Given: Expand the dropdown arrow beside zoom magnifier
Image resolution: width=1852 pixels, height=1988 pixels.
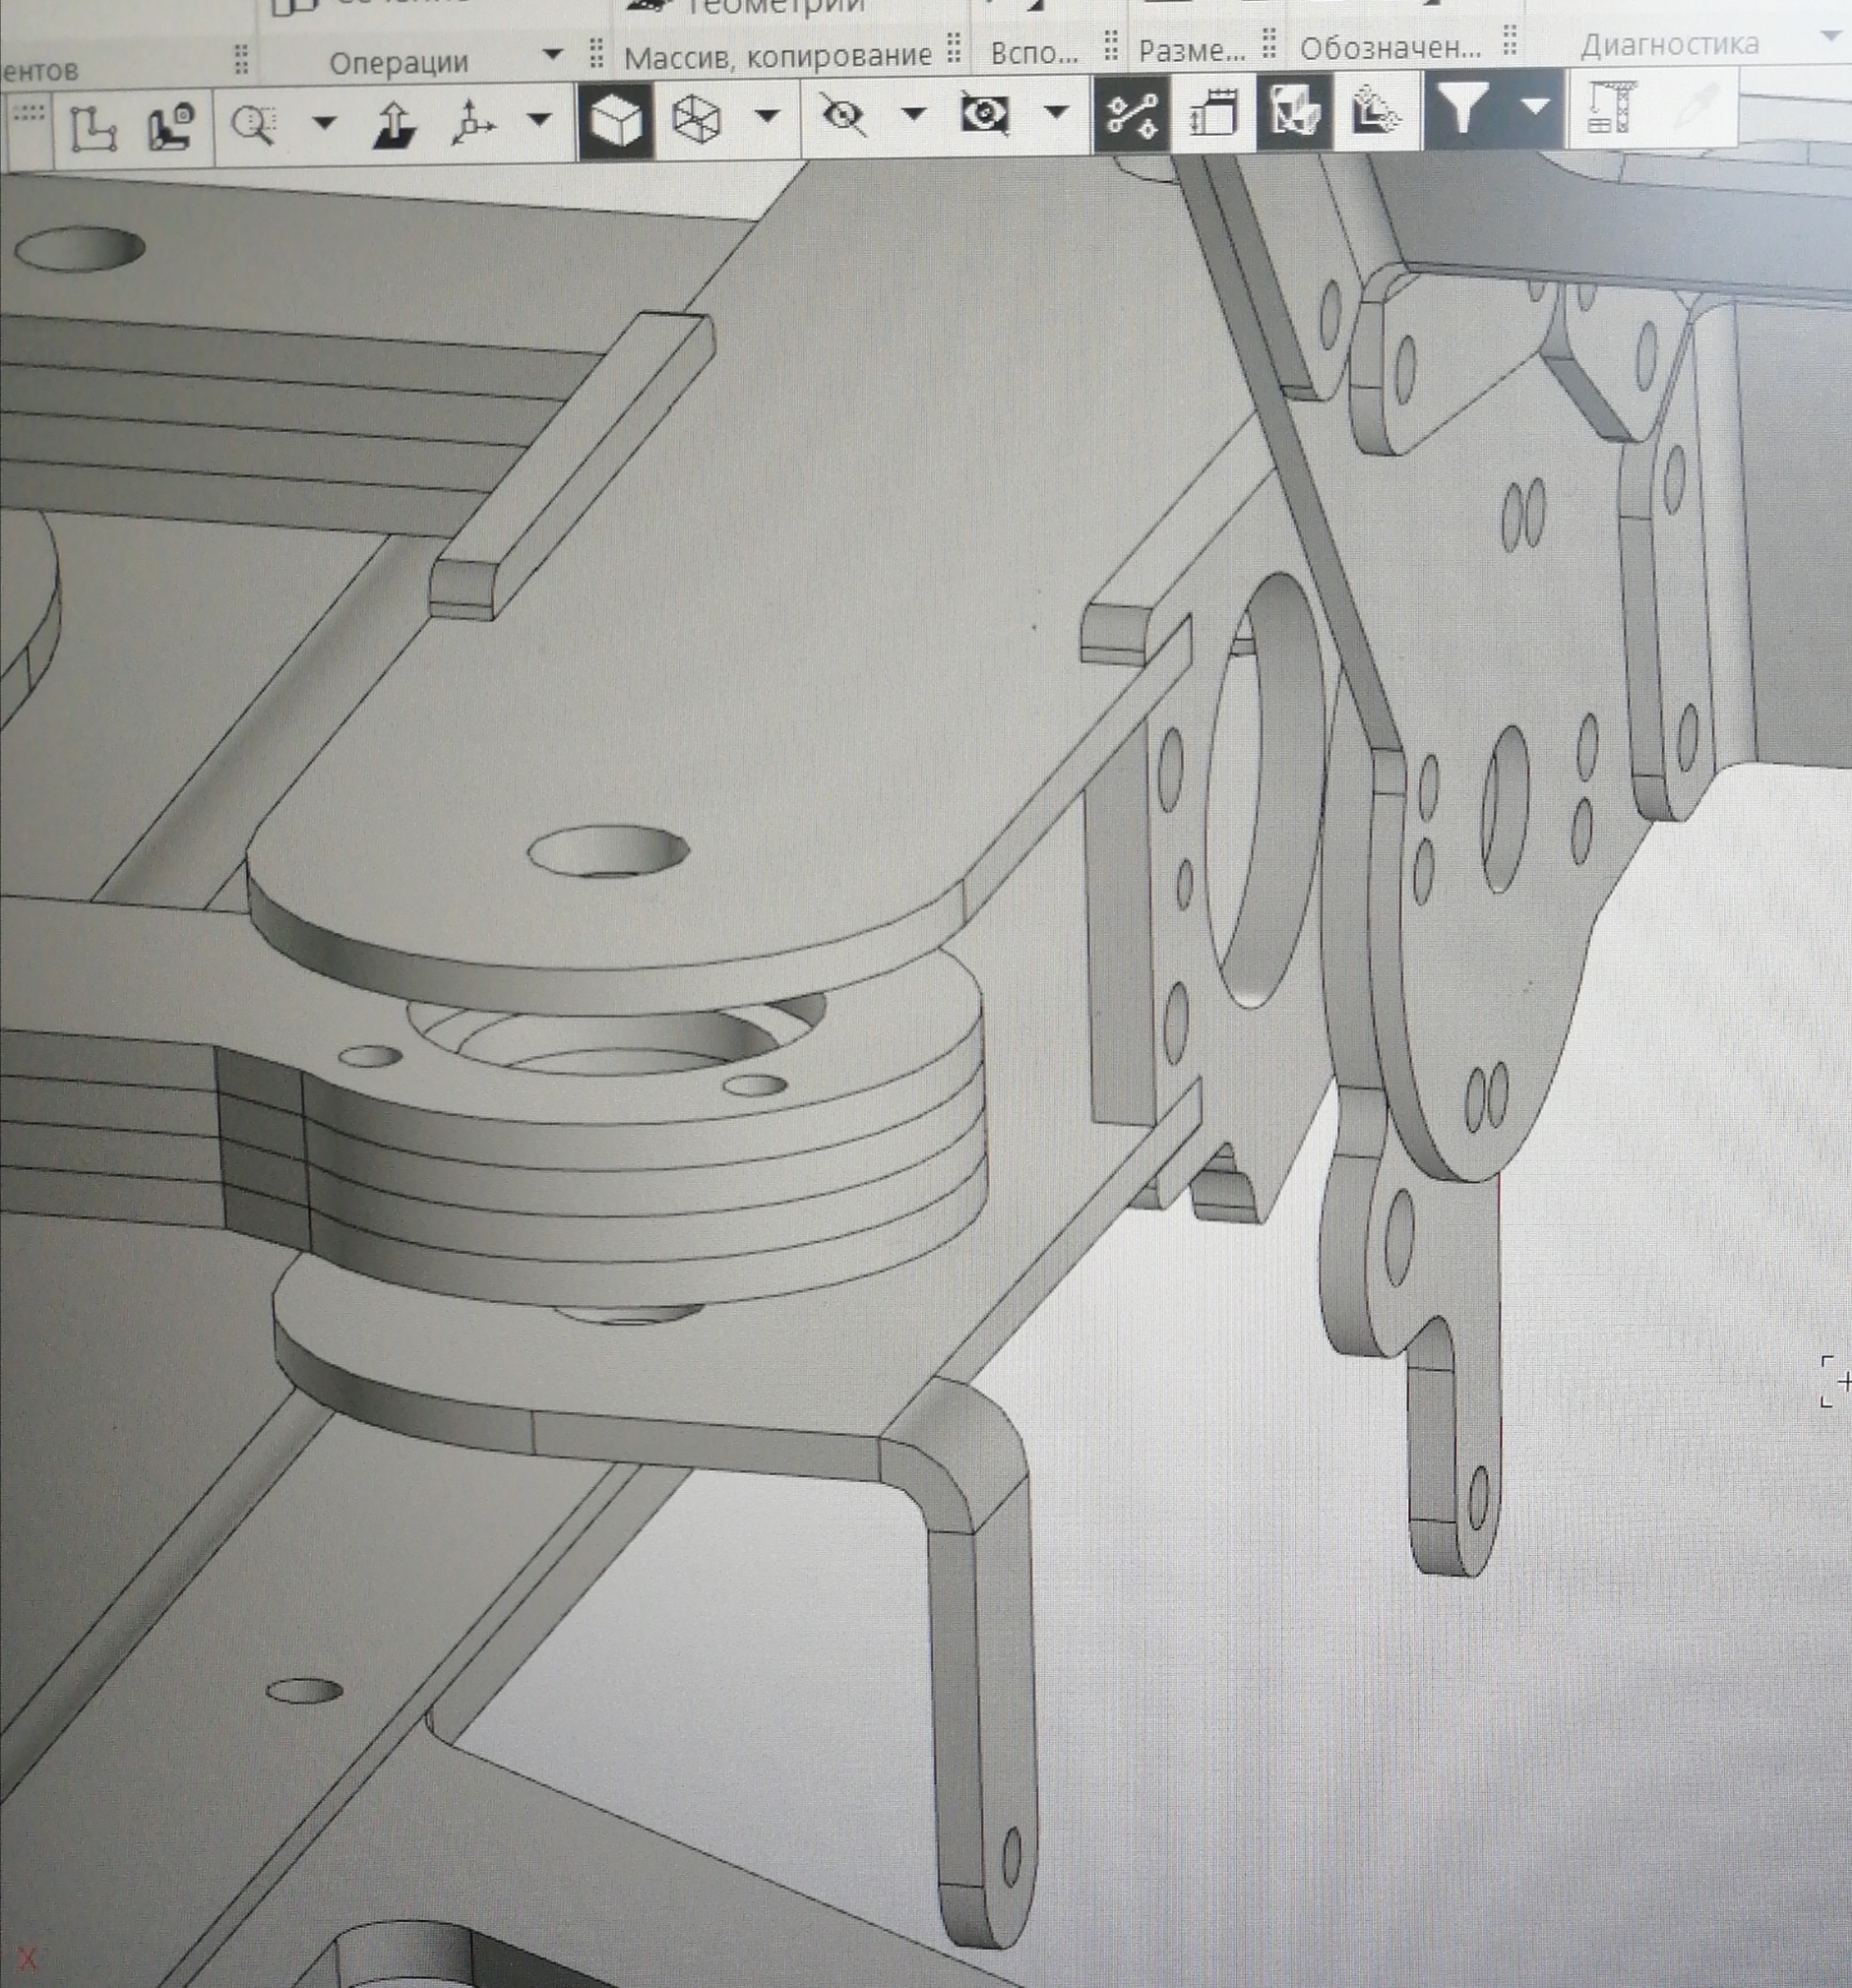Looking at the screenshot, I should 324,124.
